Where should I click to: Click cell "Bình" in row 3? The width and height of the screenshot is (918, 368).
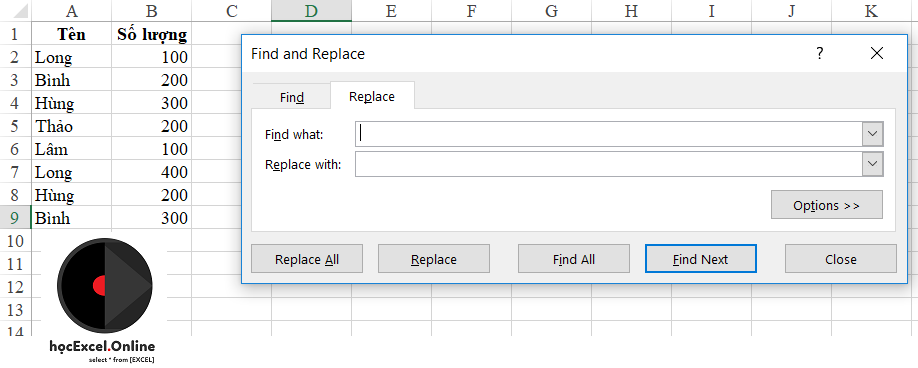[x=71, y=80]
